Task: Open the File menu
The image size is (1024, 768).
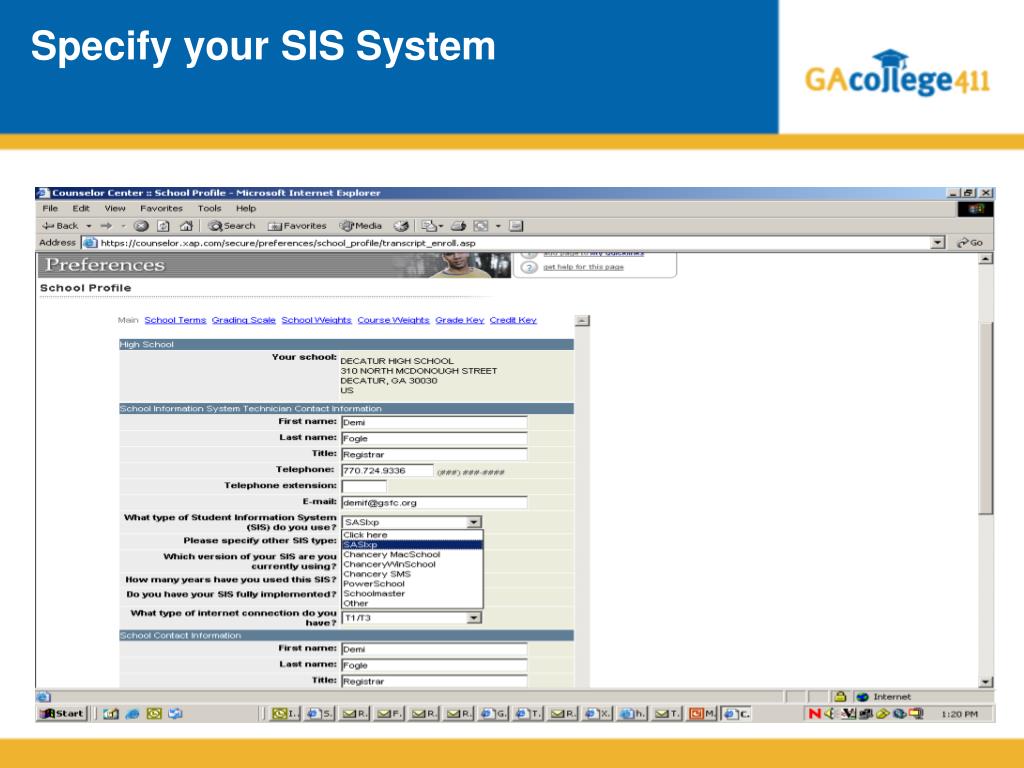Action: tap(50, 208)
